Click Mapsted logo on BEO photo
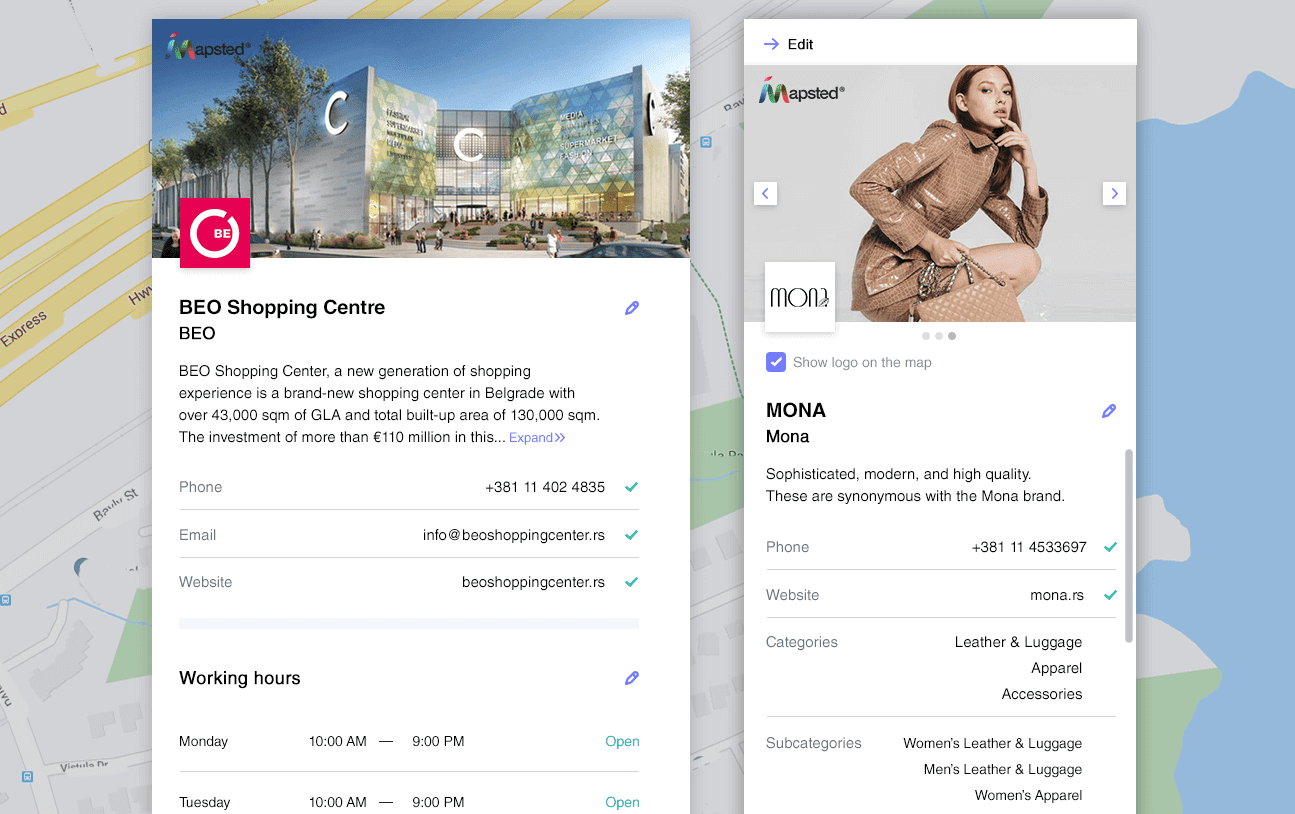 click(208, 47)
